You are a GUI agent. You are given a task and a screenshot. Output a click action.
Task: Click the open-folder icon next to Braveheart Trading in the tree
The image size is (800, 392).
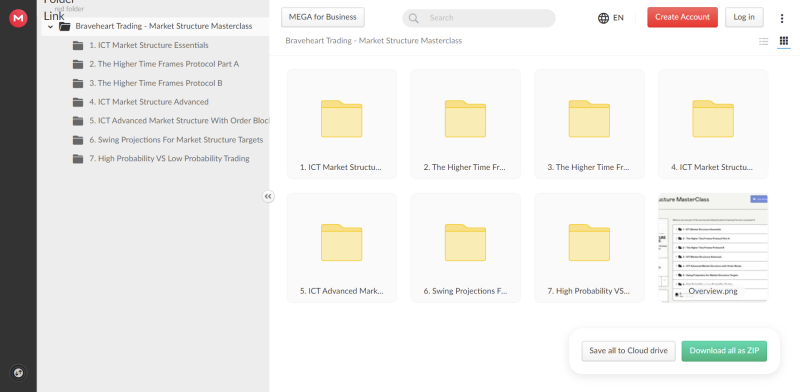(64, 27)
